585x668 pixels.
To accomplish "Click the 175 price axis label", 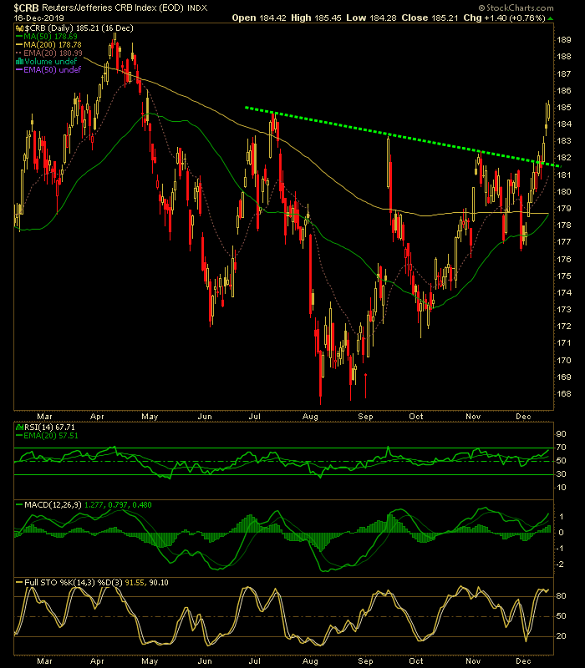I will point(564,276).
